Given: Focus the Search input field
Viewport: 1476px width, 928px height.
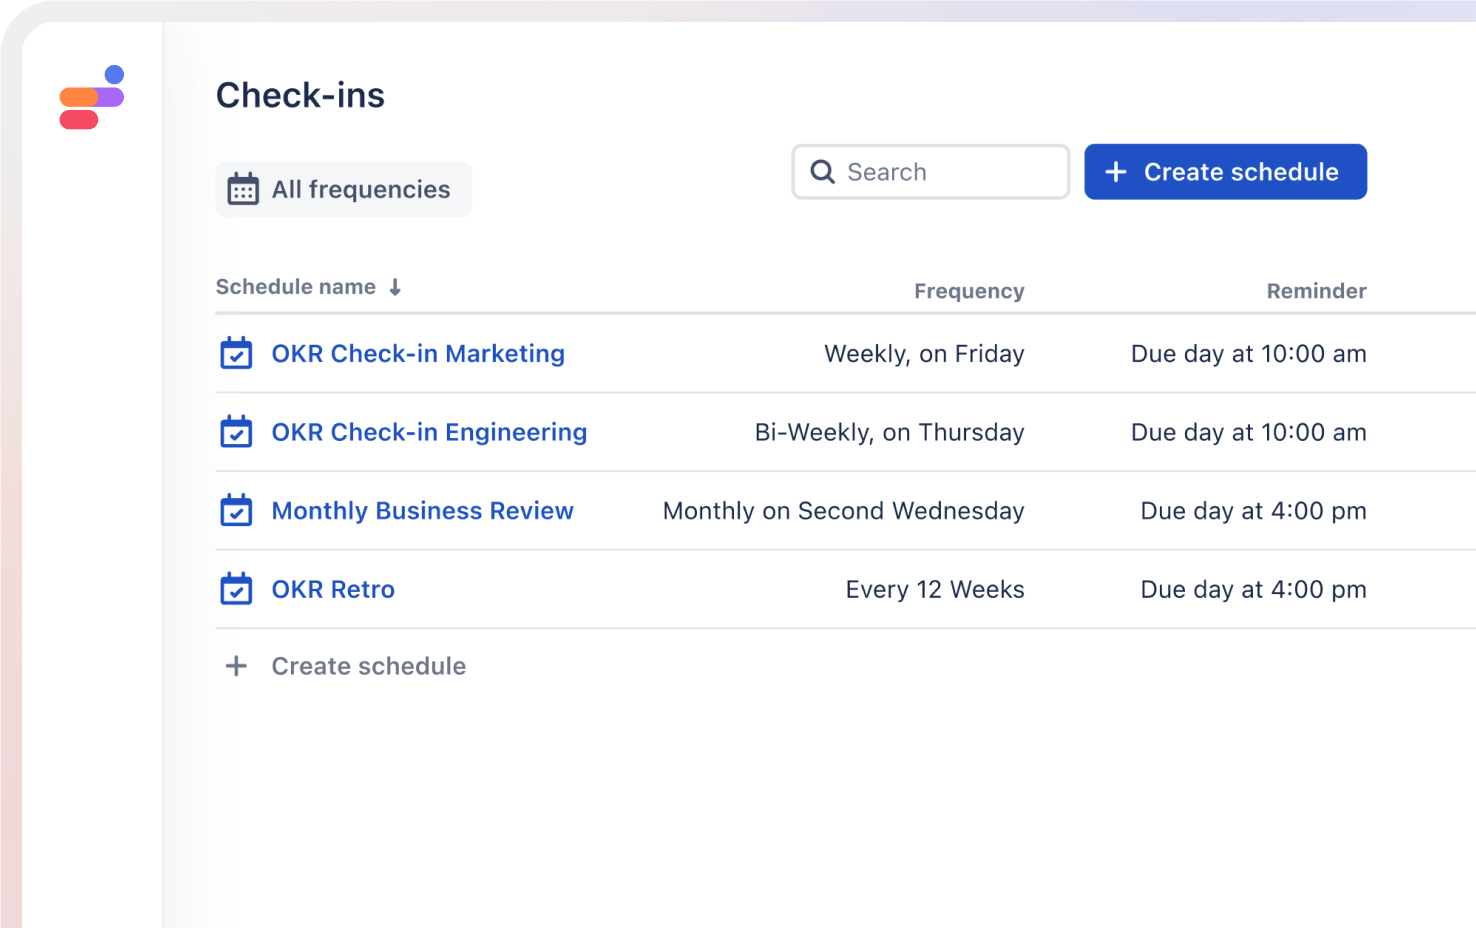Looking at the screenshot, I should tap(931, 172).
